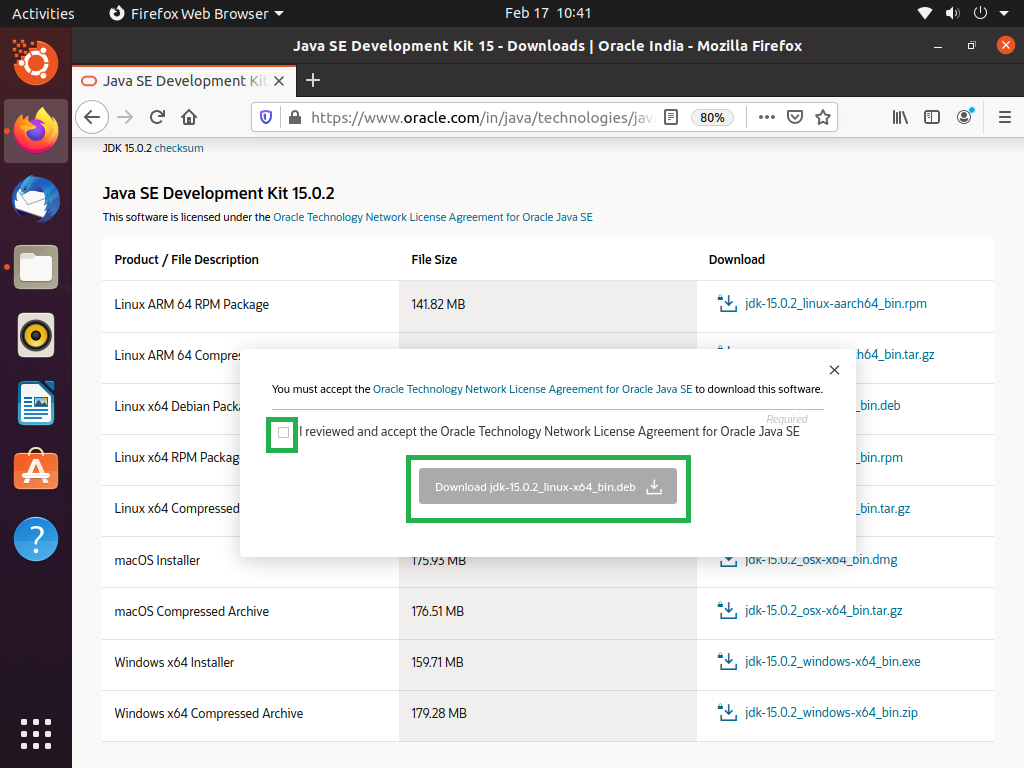Toggle reader view icon
This screenshot has width=1024, height=768.
tap(671, 118)
